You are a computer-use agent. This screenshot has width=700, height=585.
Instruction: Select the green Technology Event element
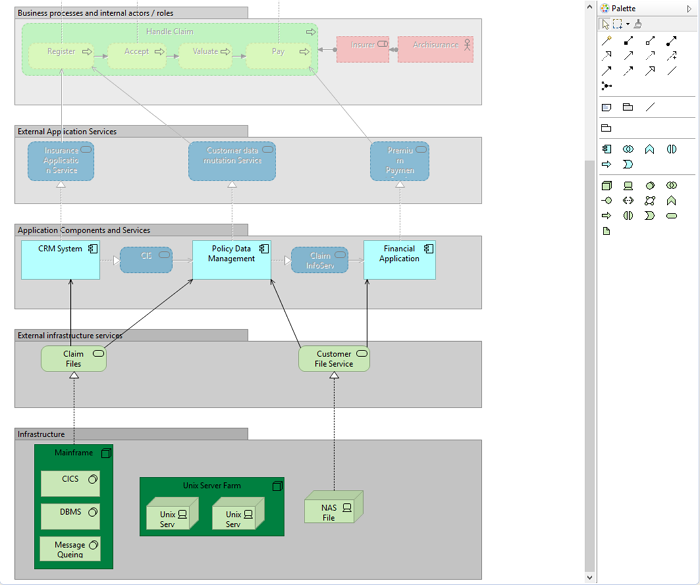click(650, 216)
